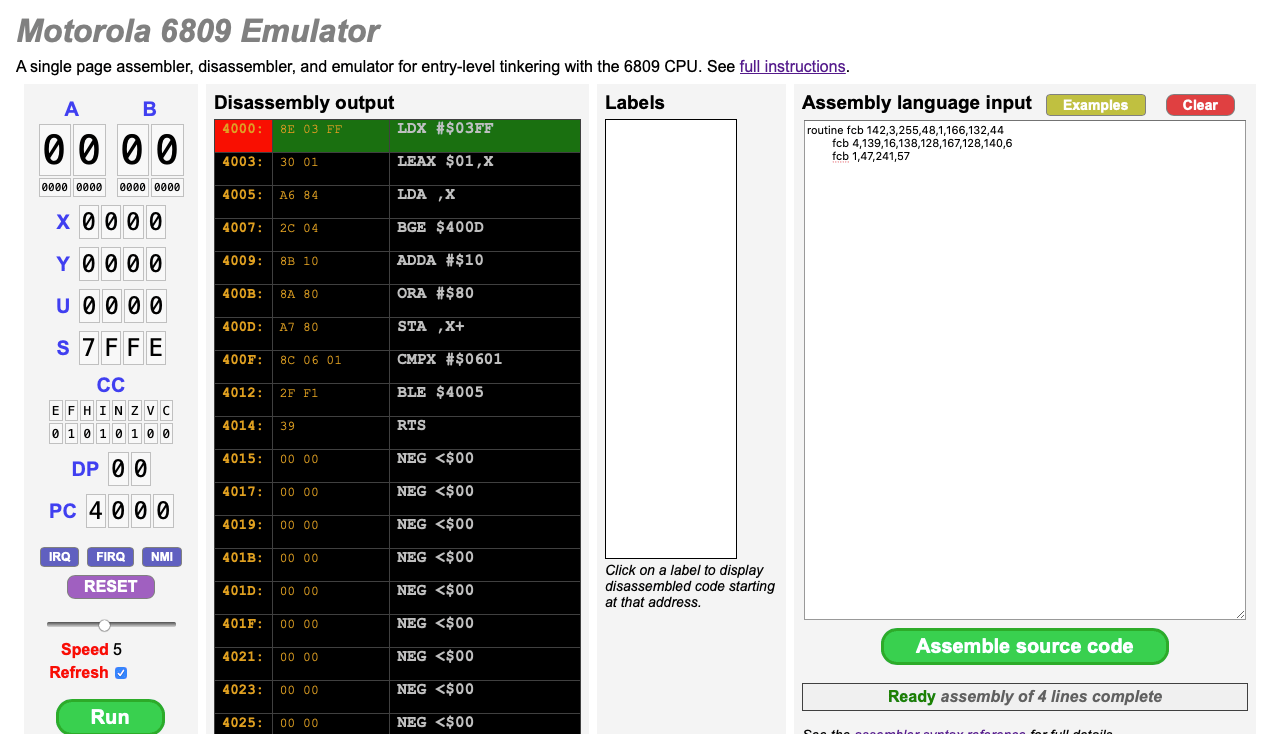The height and width of the screenshot is (734, 1280).
Task: Trigger the IRQ interrupt button
Action: click(60, 557)
